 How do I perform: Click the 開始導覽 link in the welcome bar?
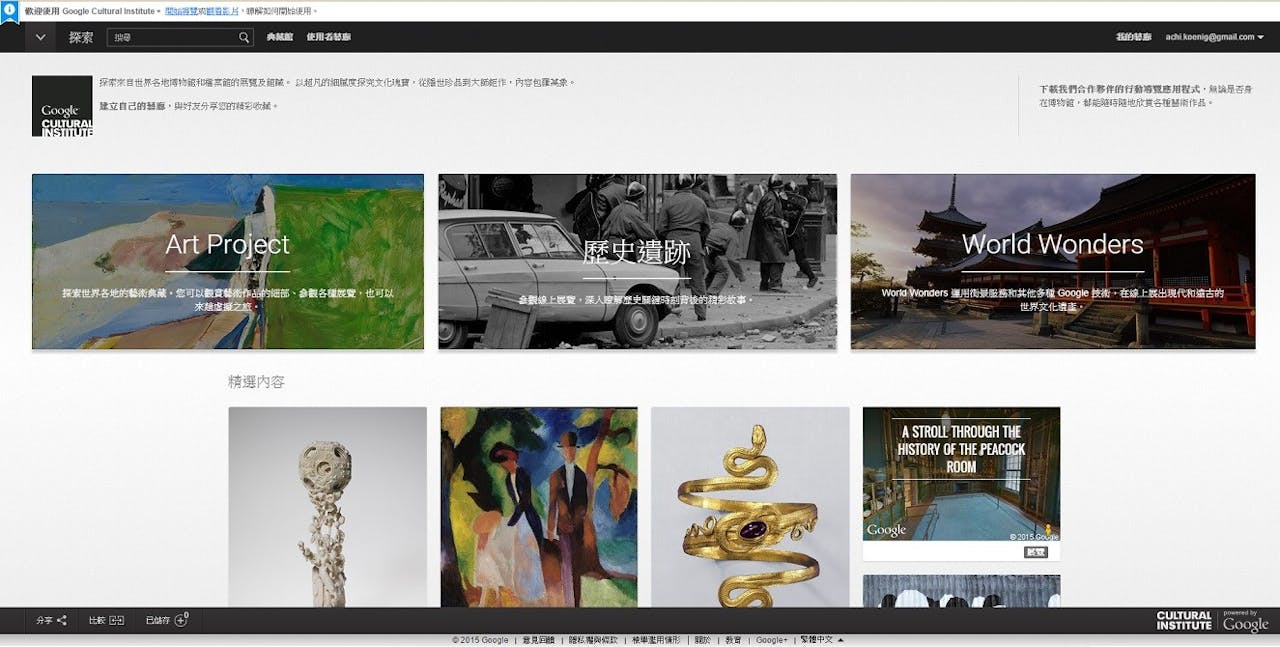(181, 11)
